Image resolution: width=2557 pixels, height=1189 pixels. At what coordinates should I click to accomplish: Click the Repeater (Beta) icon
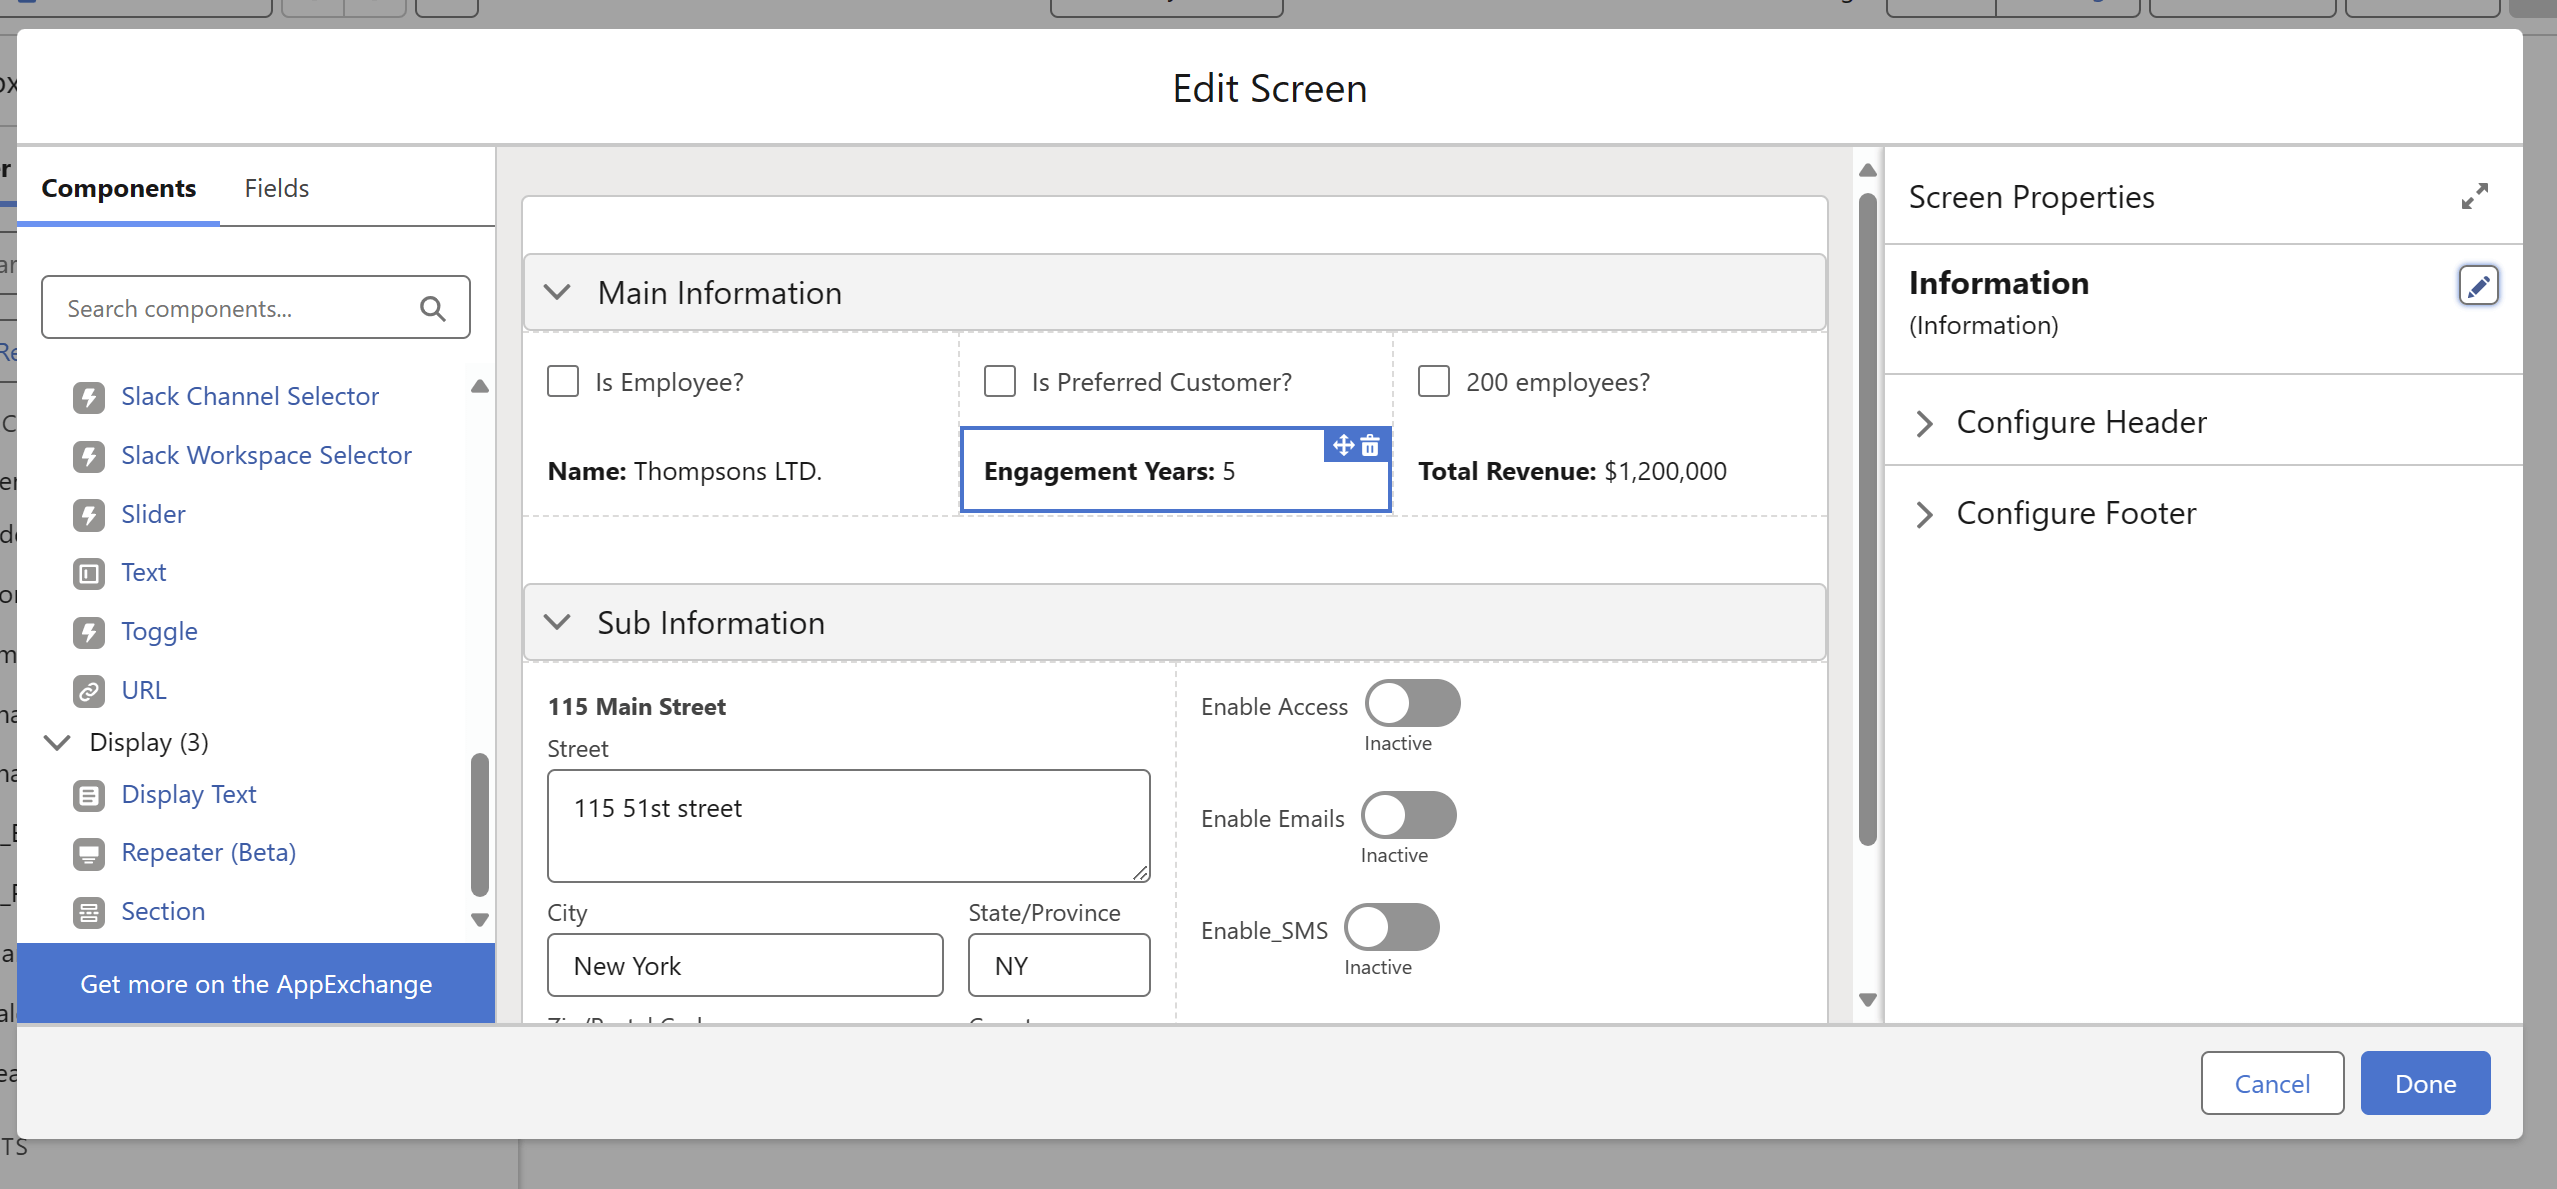tap(89, 854)
